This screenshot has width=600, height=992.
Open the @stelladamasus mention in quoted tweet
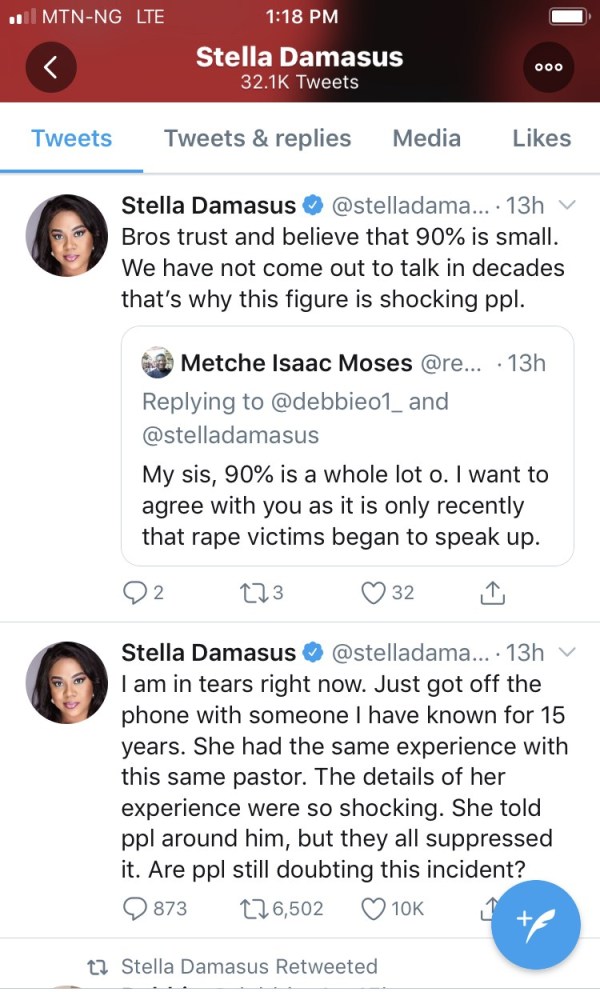(x=231, y=435)
